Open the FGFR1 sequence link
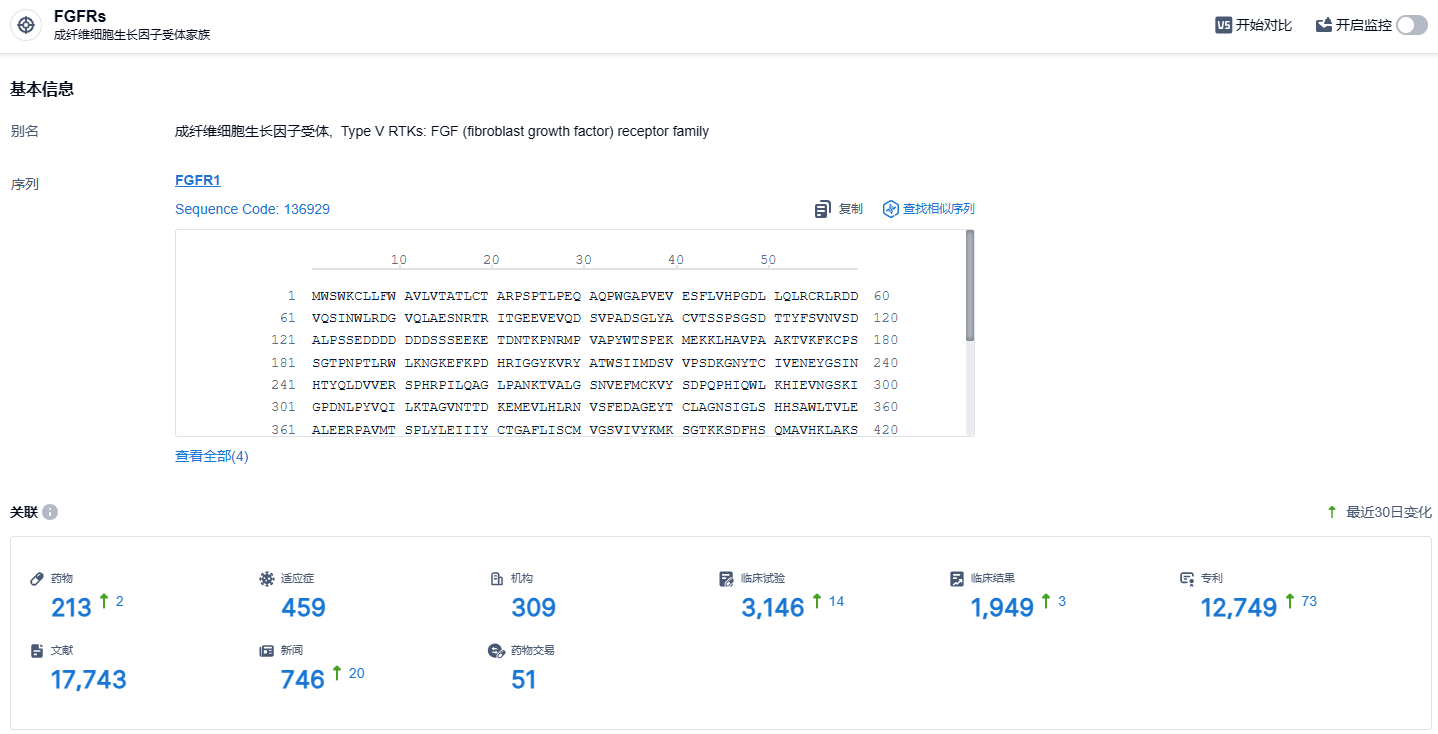1438x734 pixels. (x=197, y=180)
